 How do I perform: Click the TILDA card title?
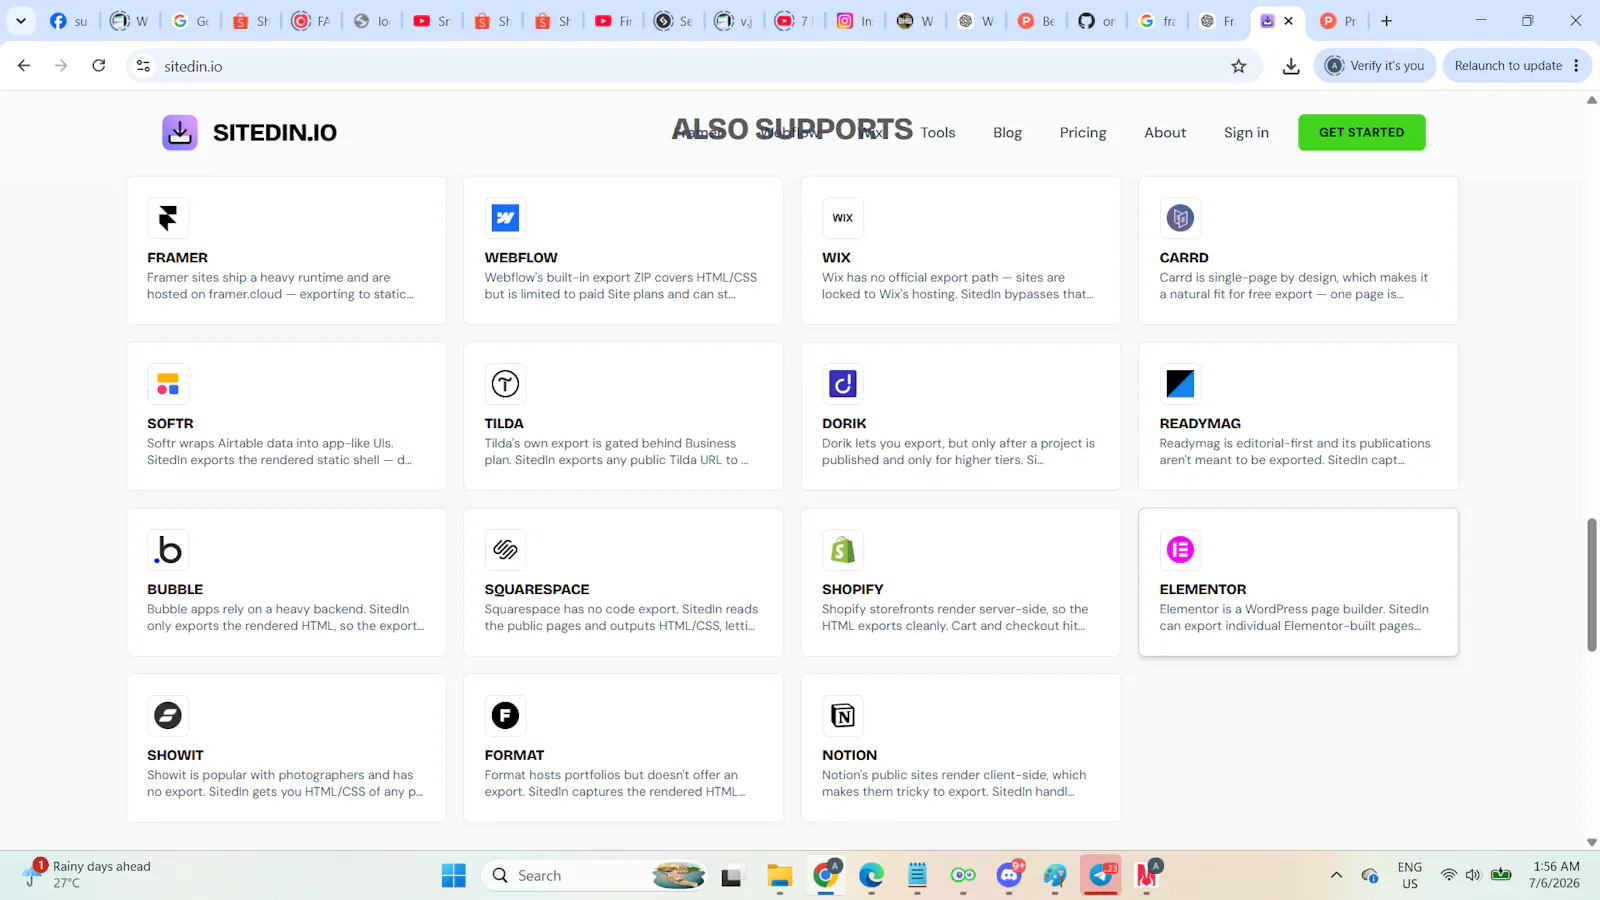point(504,424)
